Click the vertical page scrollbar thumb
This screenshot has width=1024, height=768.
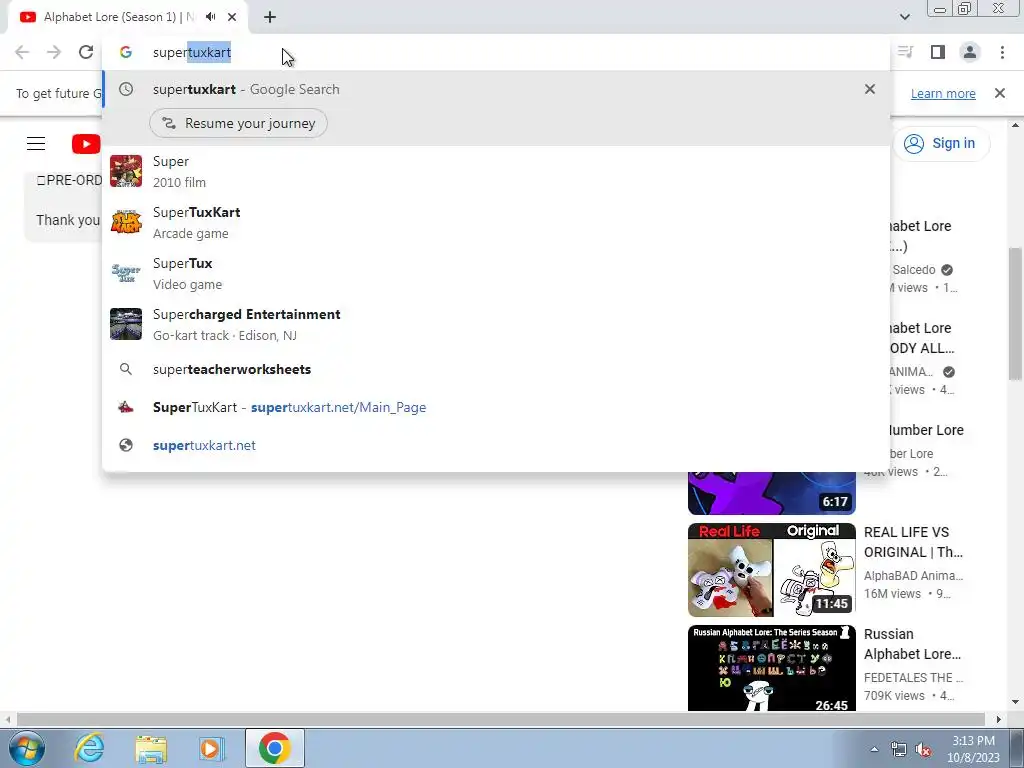(x=1015, y=313)
